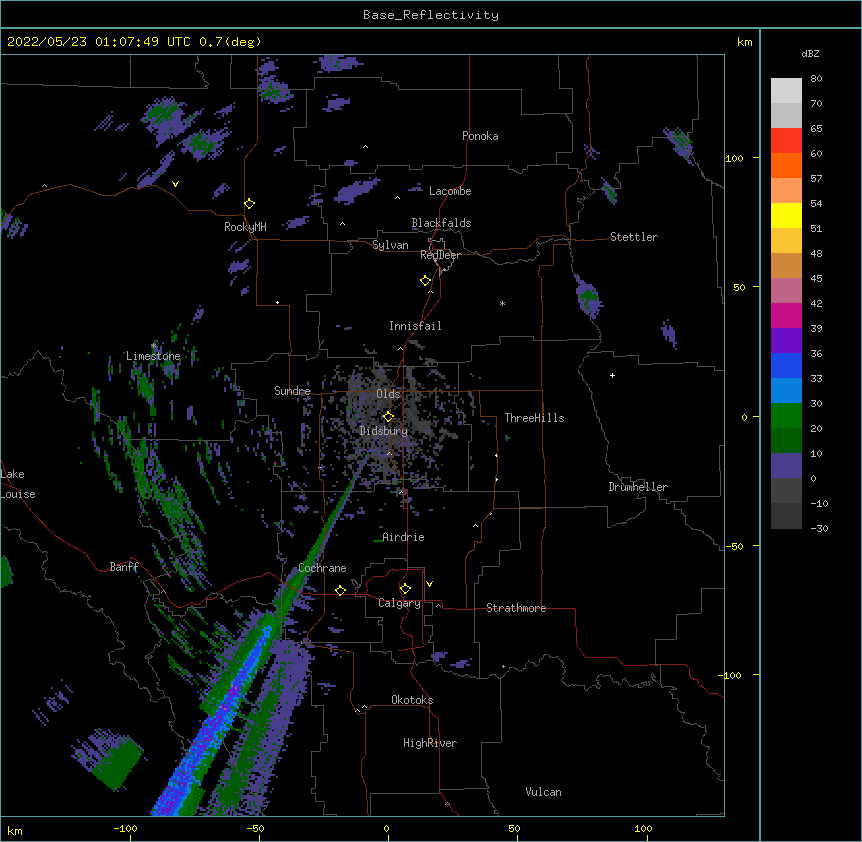This screenshot has width=862, height=842.
Task: Click the Ponoka city label
Action: tap(480, 136)
